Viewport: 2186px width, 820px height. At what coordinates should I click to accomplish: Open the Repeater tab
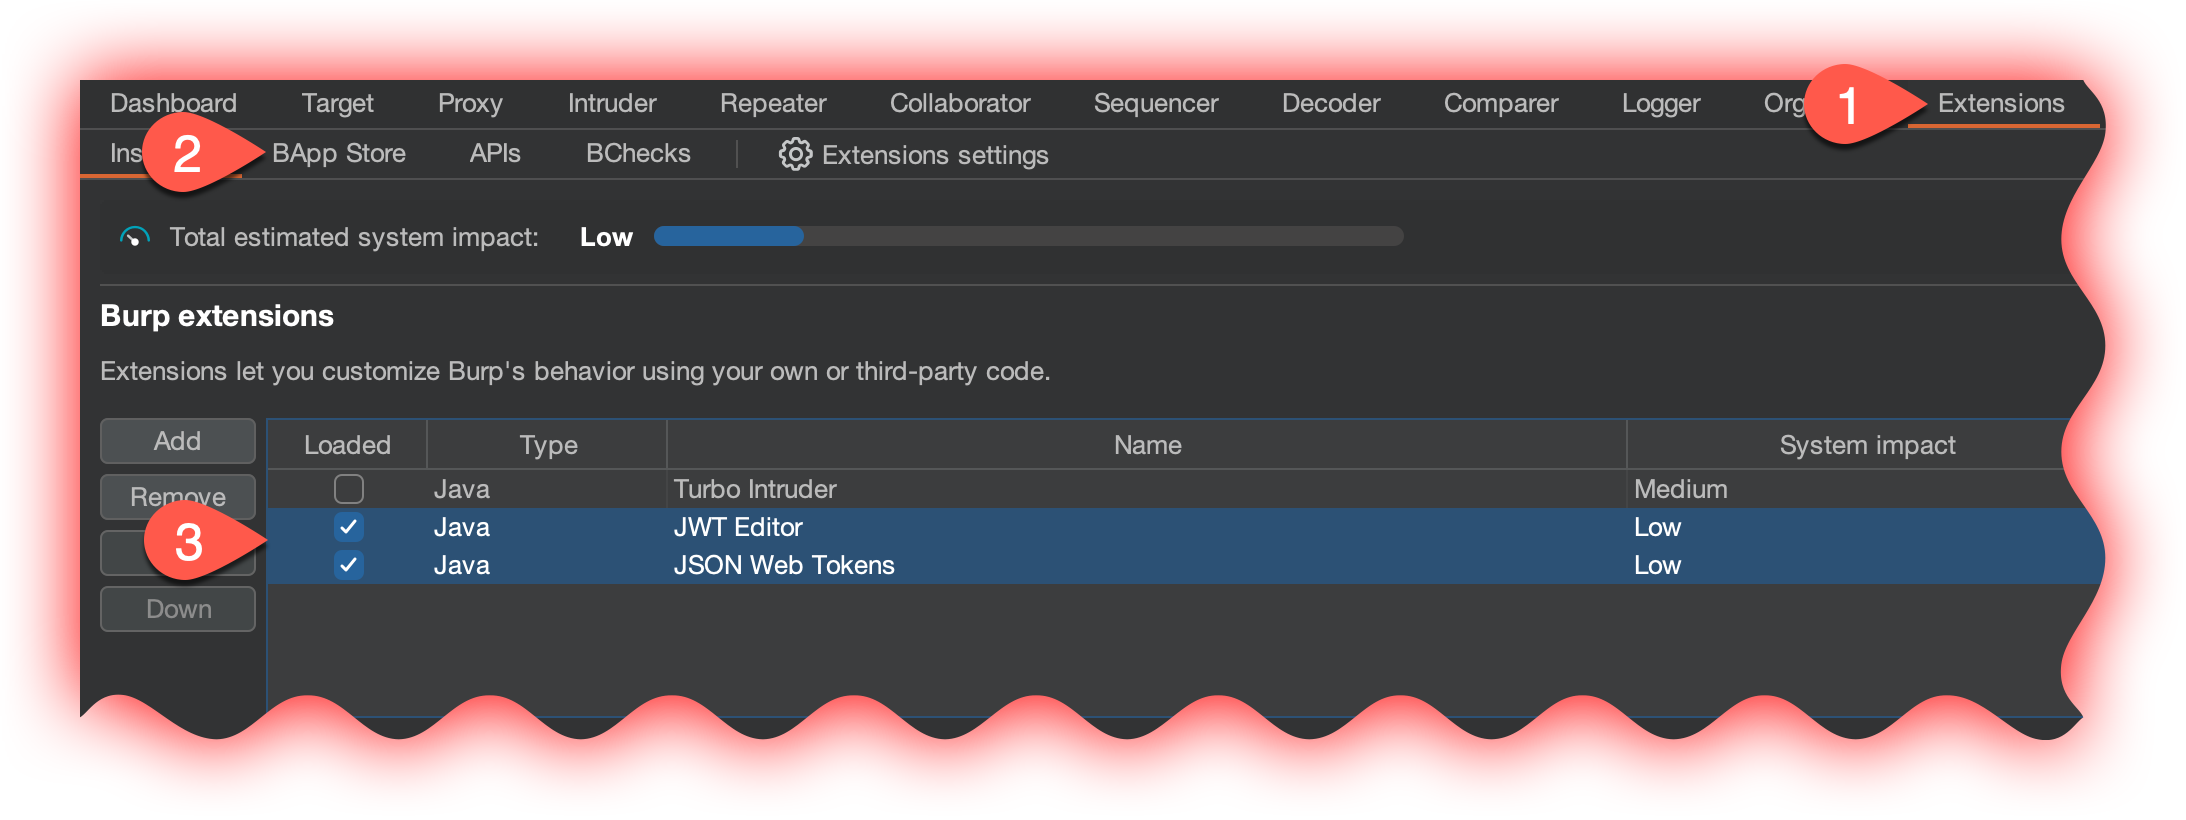773,103
